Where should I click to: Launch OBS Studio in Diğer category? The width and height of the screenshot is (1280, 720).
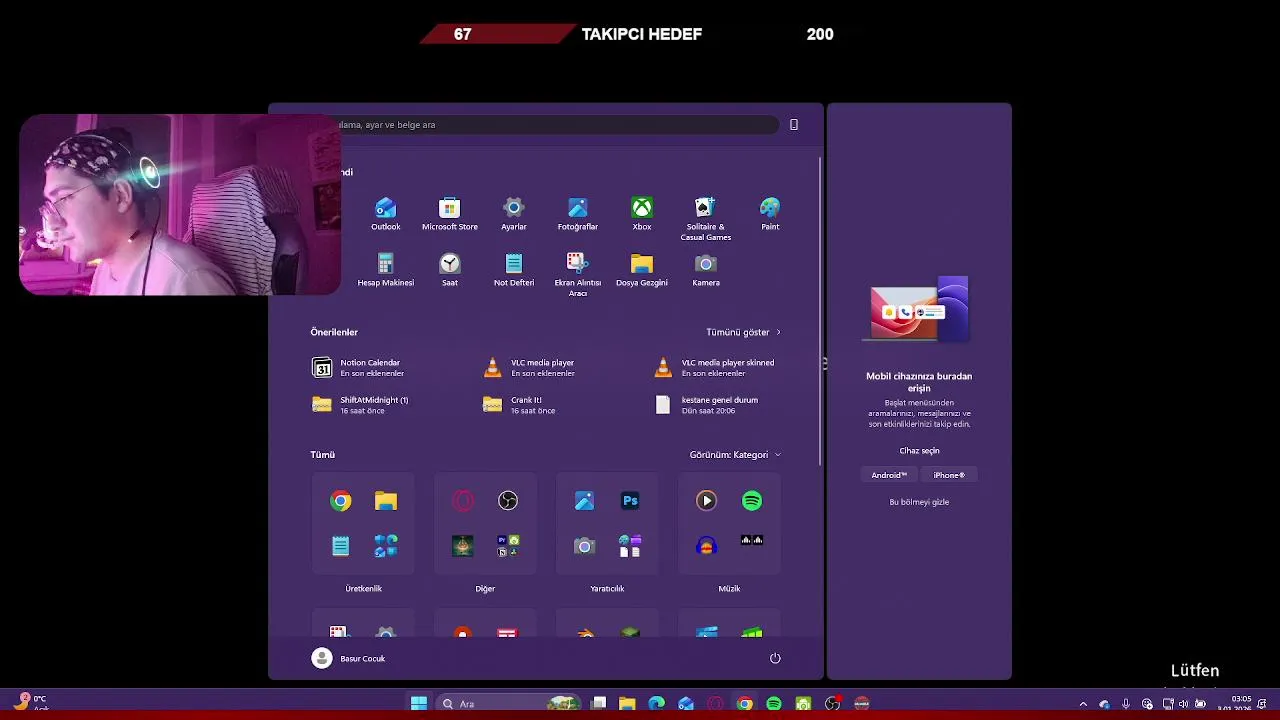(508, 501)
